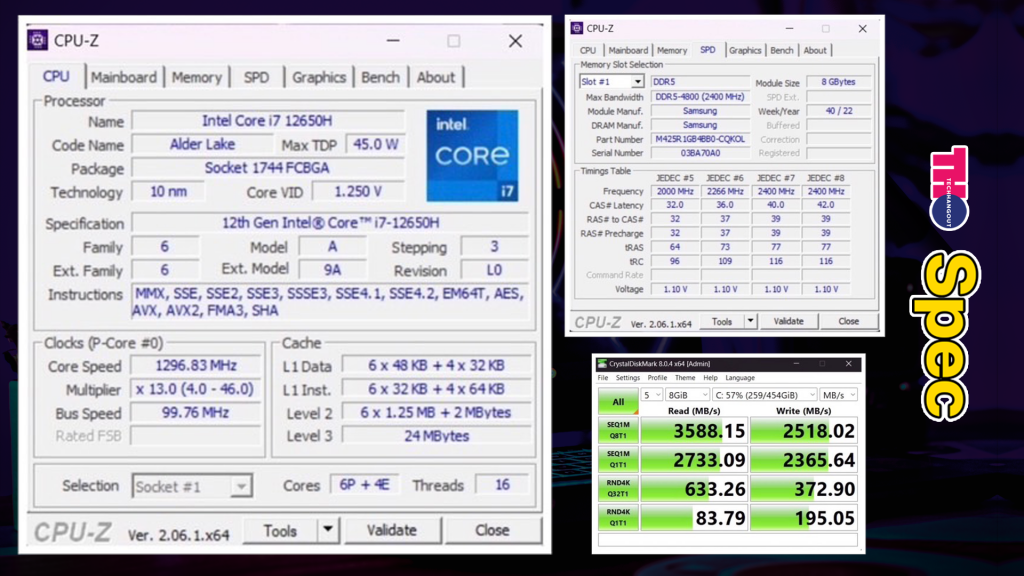Run all tests with the All button
The height and width of the screenshot is (576, 1024).
[x=618, y=402]
